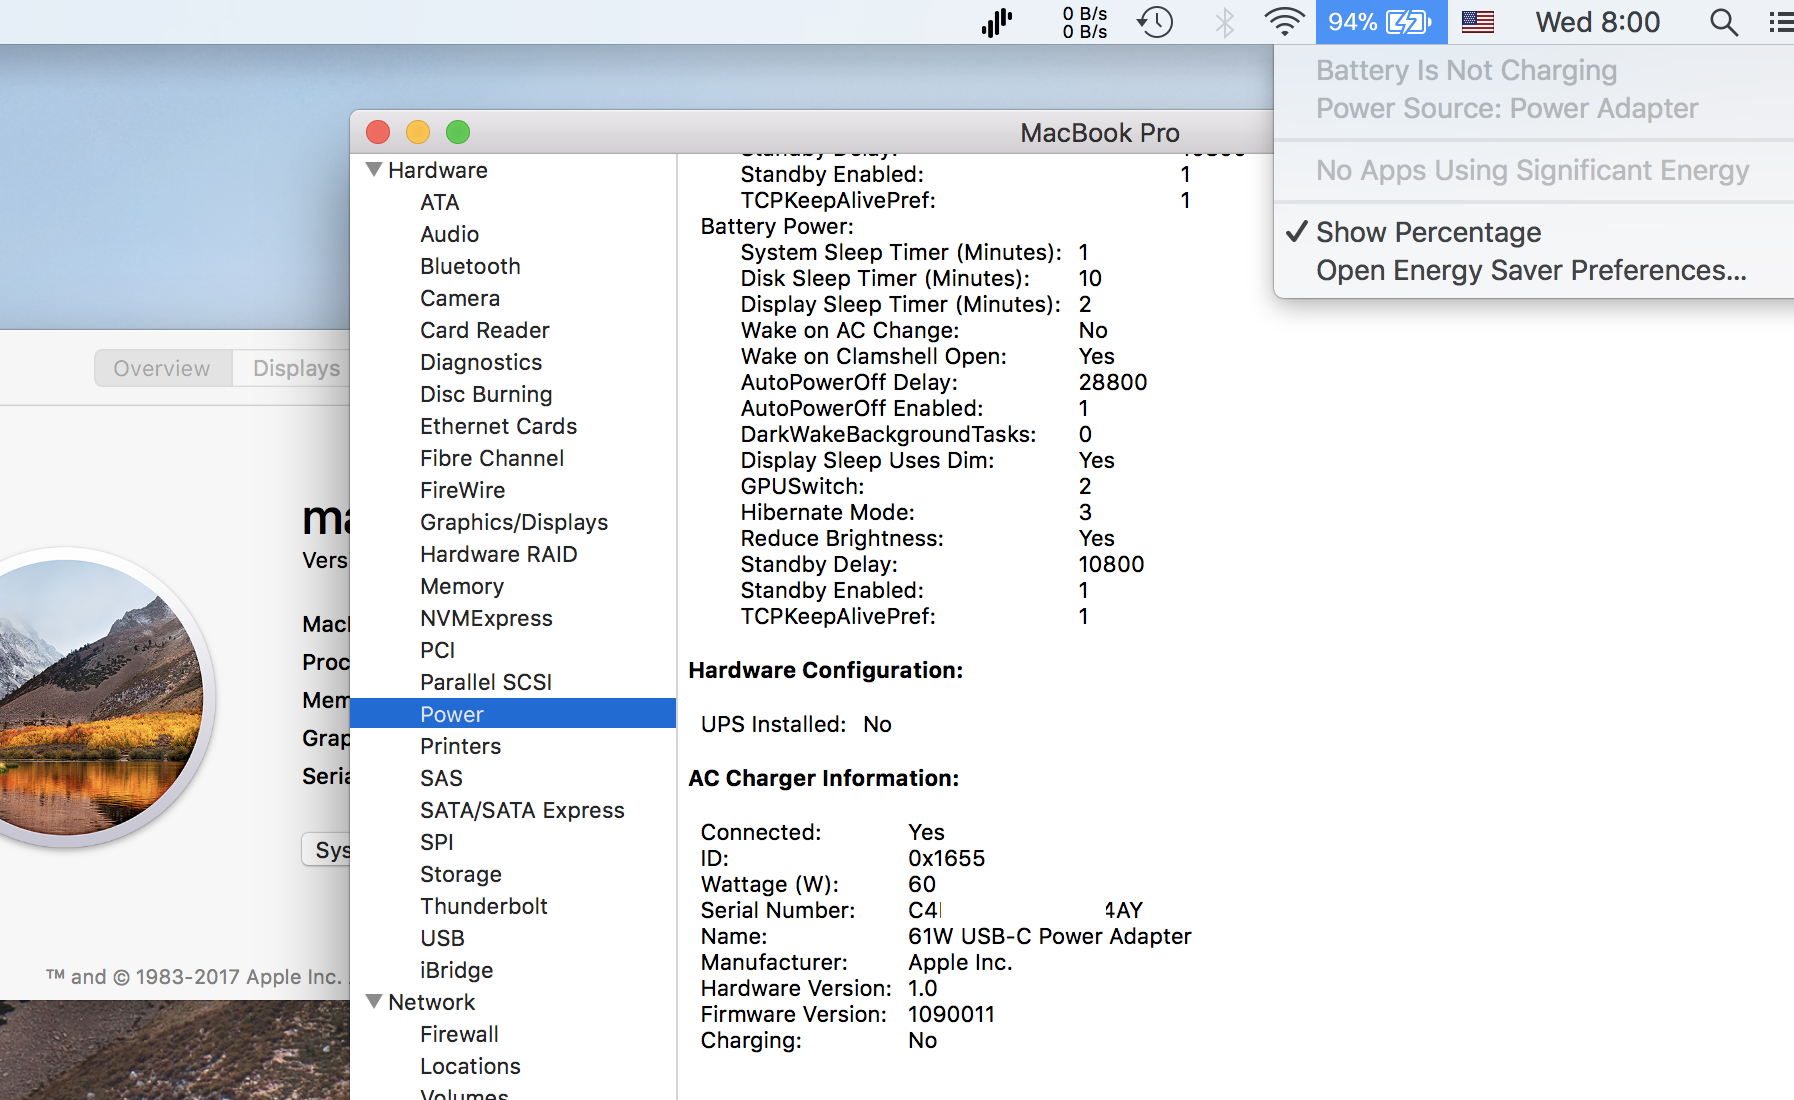This screenshot has height=1100, width=1794.
Task: Open Spotlight search magnifier icon
Action: (x=1724, y=22)
